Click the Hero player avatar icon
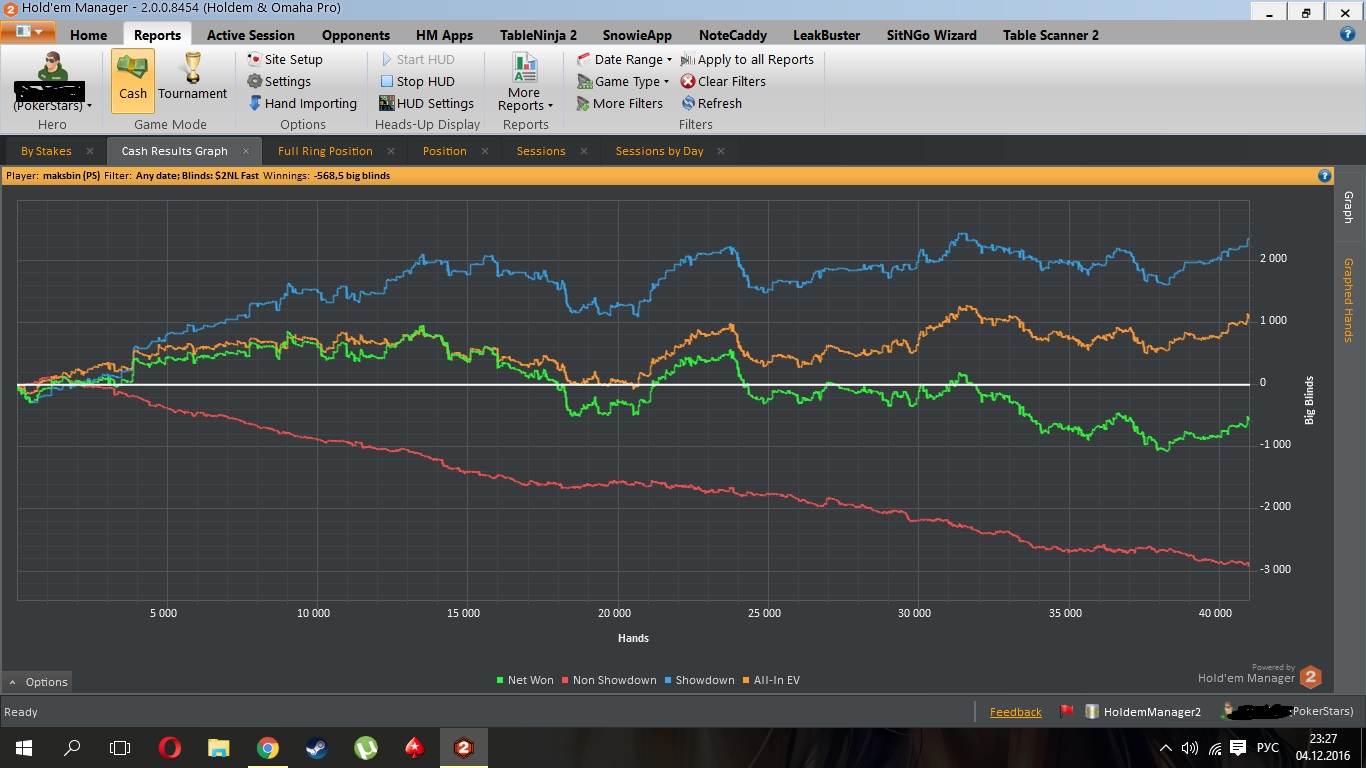Image resolution: width=1366 pixels, height=768 pixels. pos(52,67)
